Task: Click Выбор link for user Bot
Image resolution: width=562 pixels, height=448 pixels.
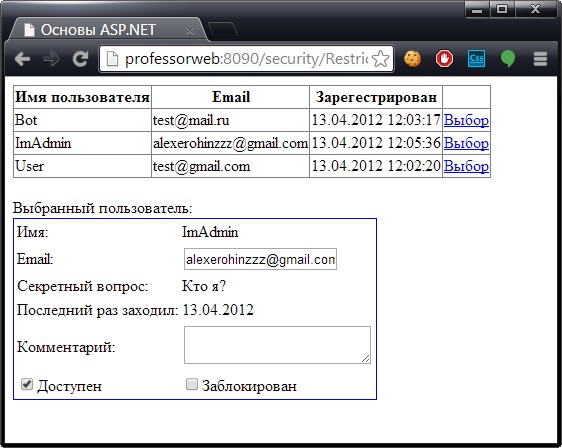Action: pyautogui.click(x=466, y=120)
